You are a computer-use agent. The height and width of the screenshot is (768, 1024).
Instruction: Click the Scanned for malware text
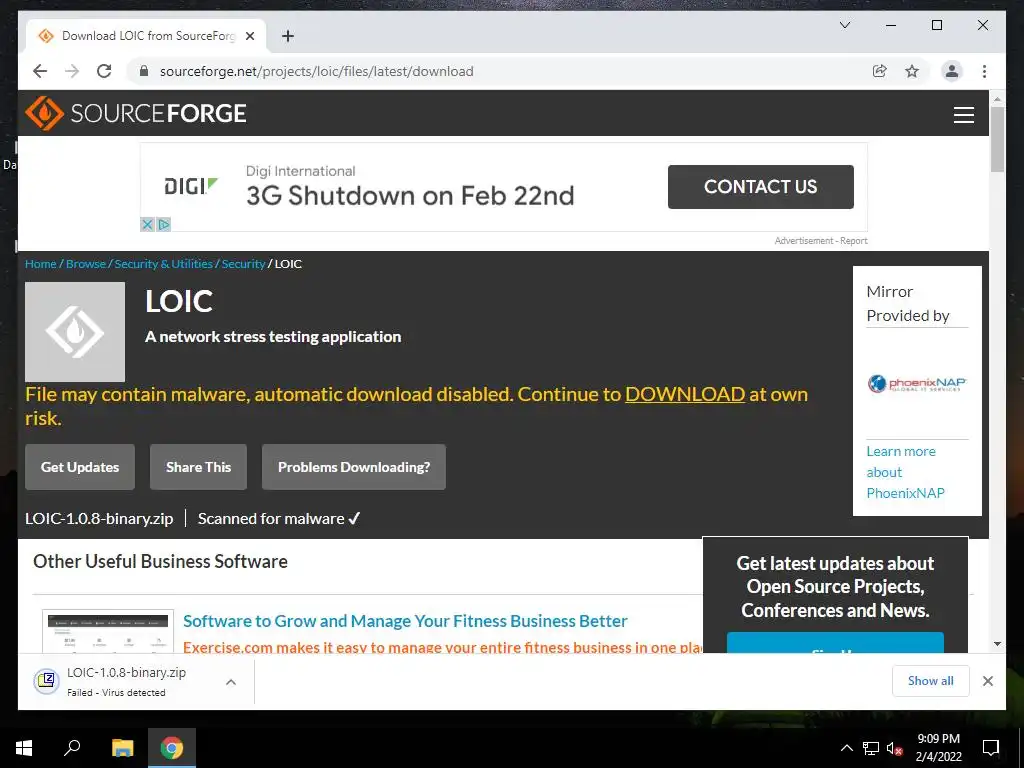tap(279, 519)
